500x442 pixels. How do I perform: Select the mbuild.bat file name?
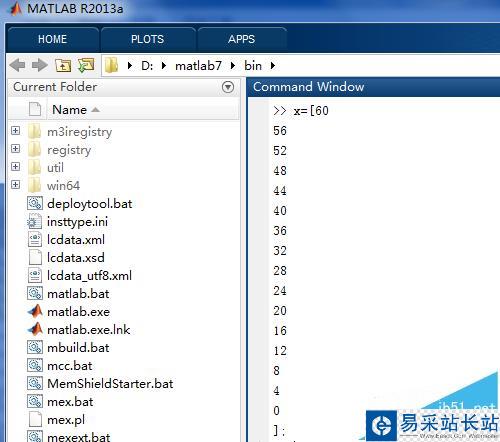pos(78,348)
